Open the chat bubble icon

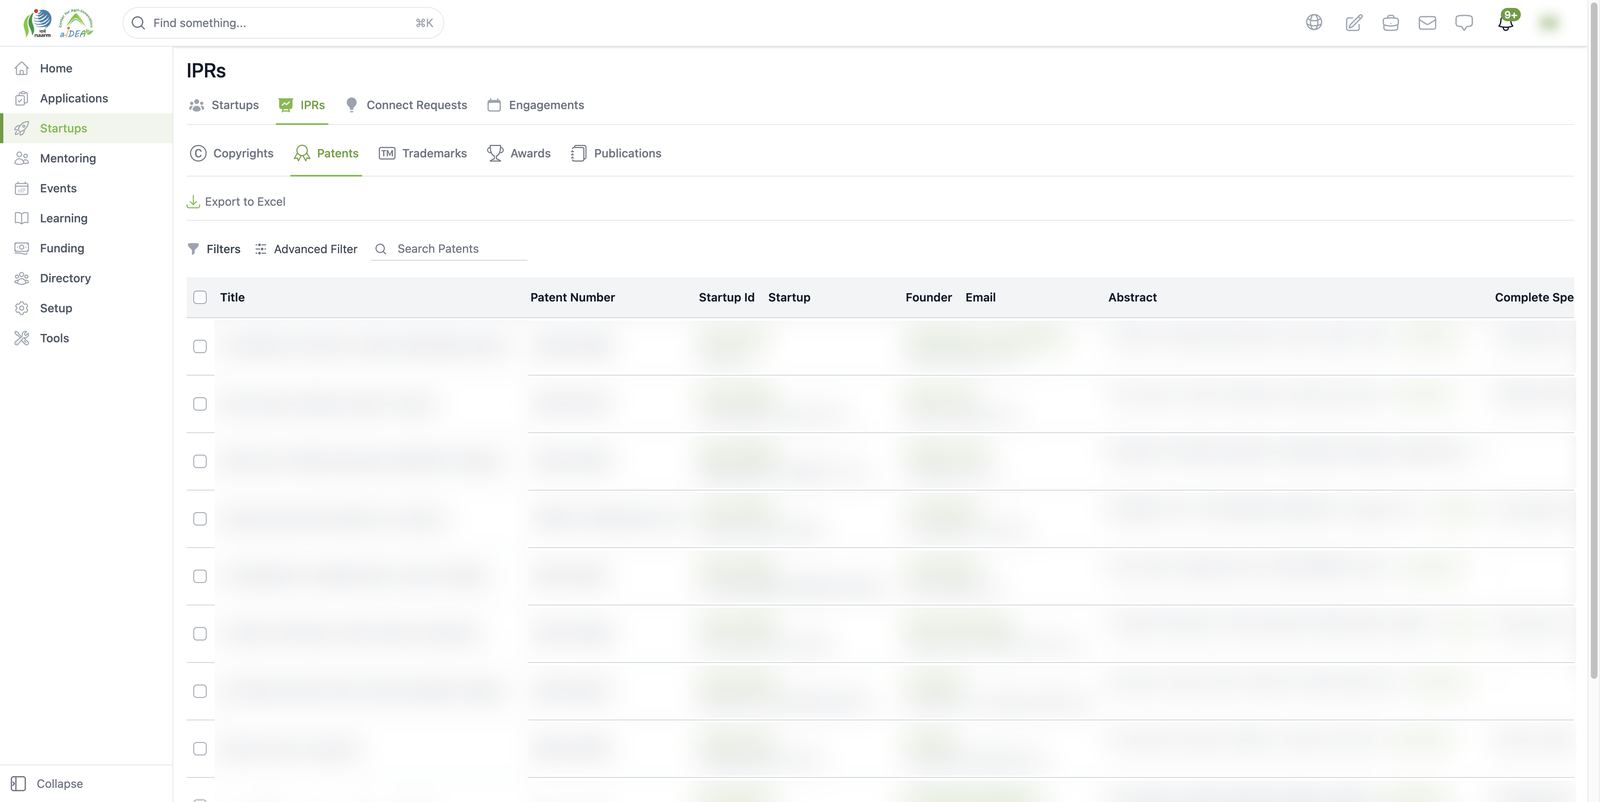(x=1464, y=22)
